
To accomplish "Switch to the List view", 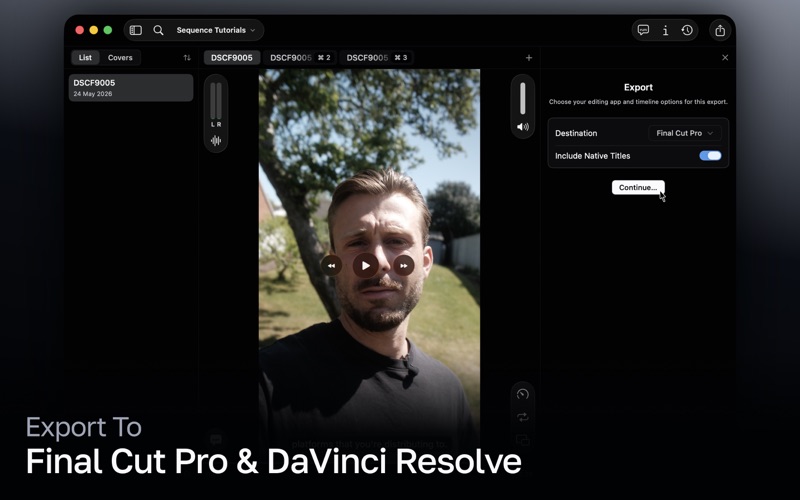I will point(85,58).
